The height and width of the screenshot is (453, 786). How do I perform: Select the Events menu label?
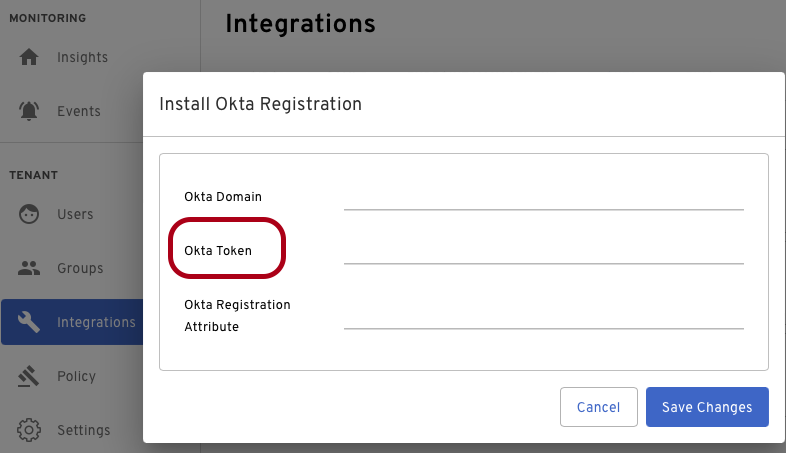point(79,111)
